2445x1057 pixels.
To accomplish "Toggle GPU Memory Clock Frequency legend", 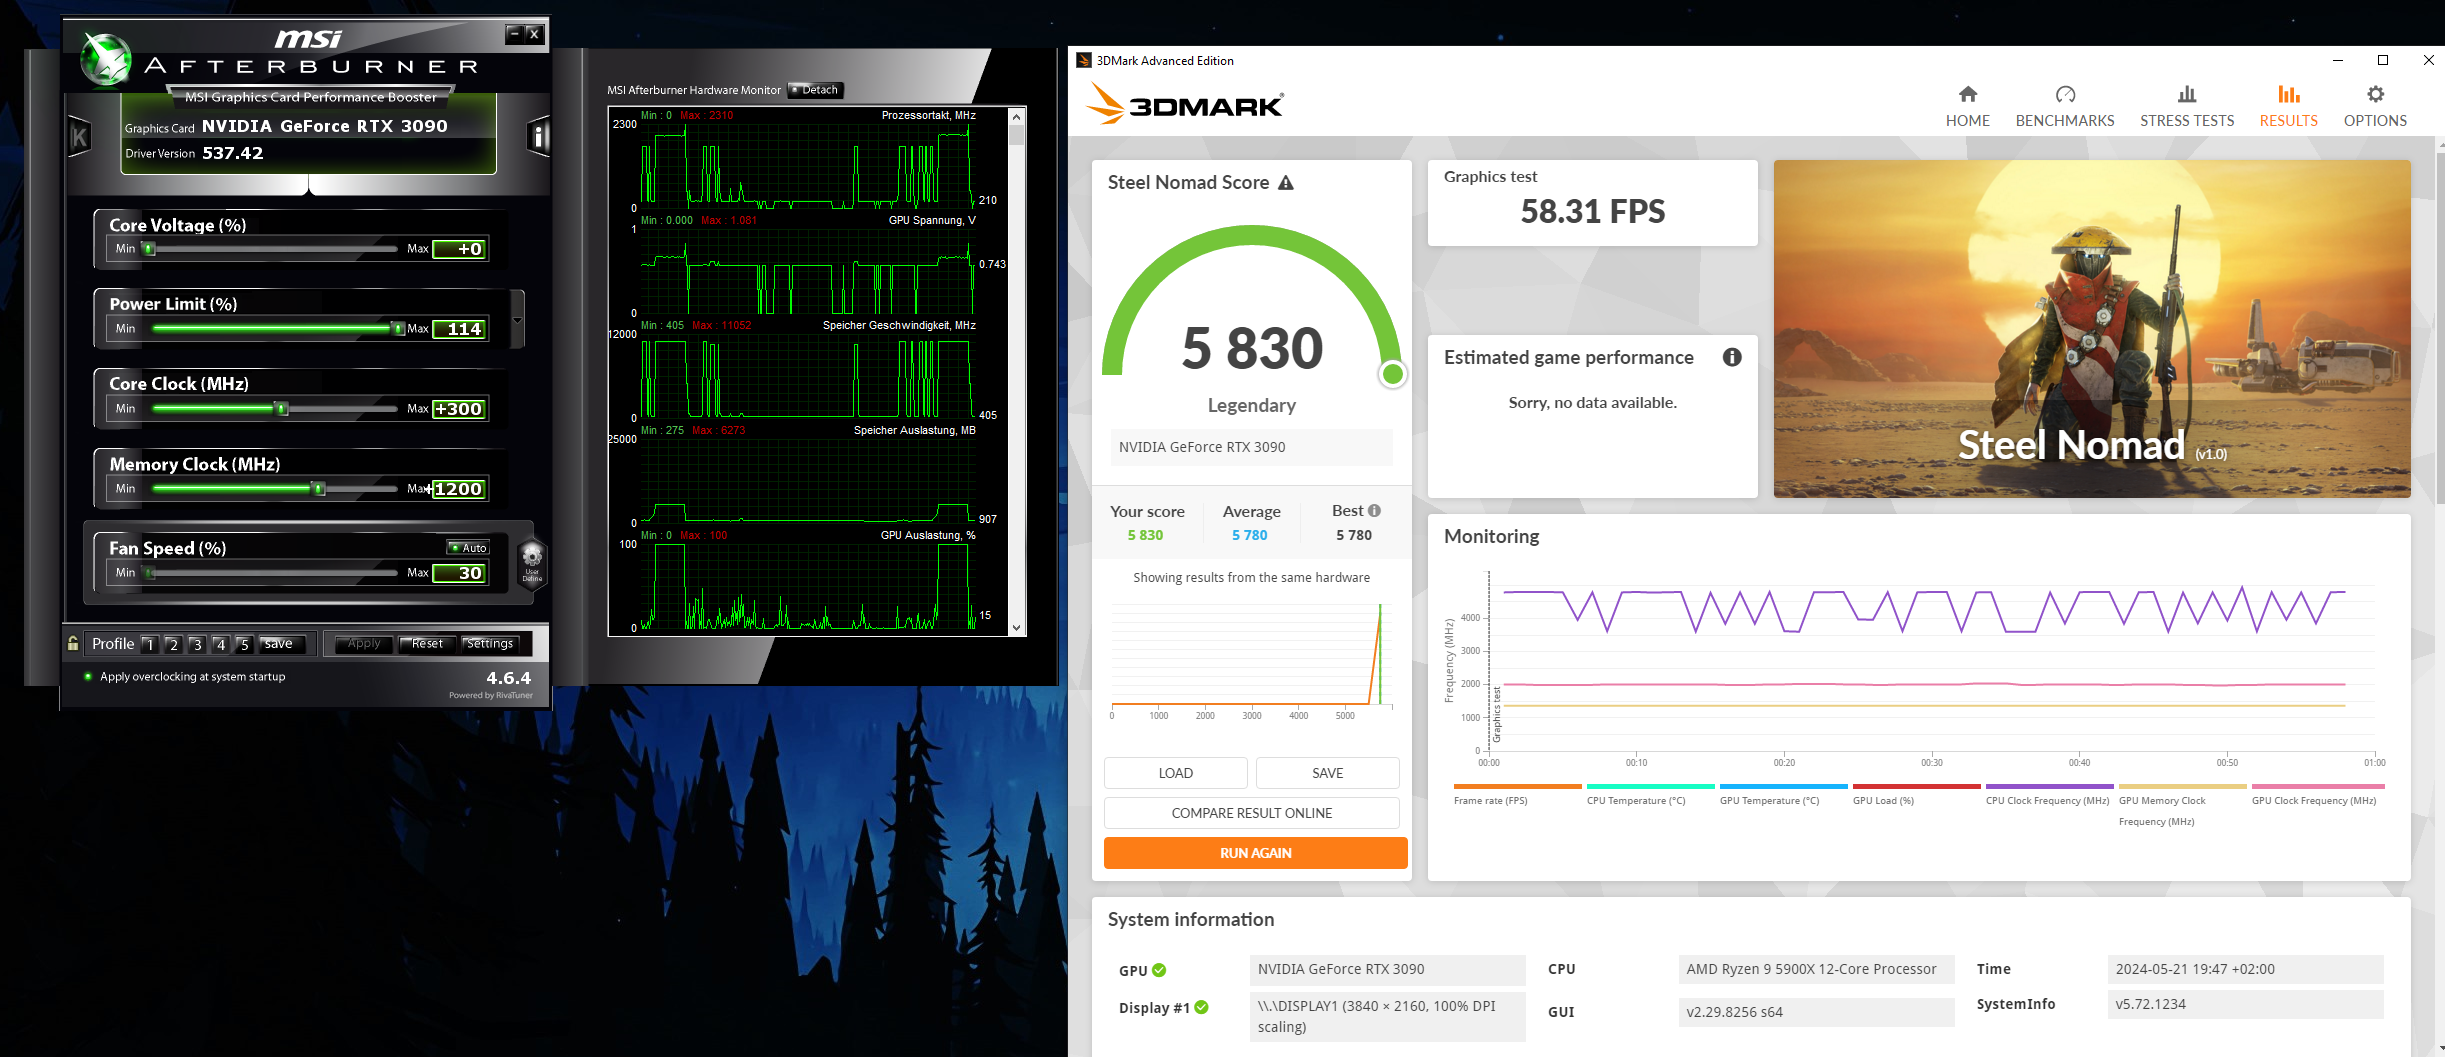I will (2182, 806).
